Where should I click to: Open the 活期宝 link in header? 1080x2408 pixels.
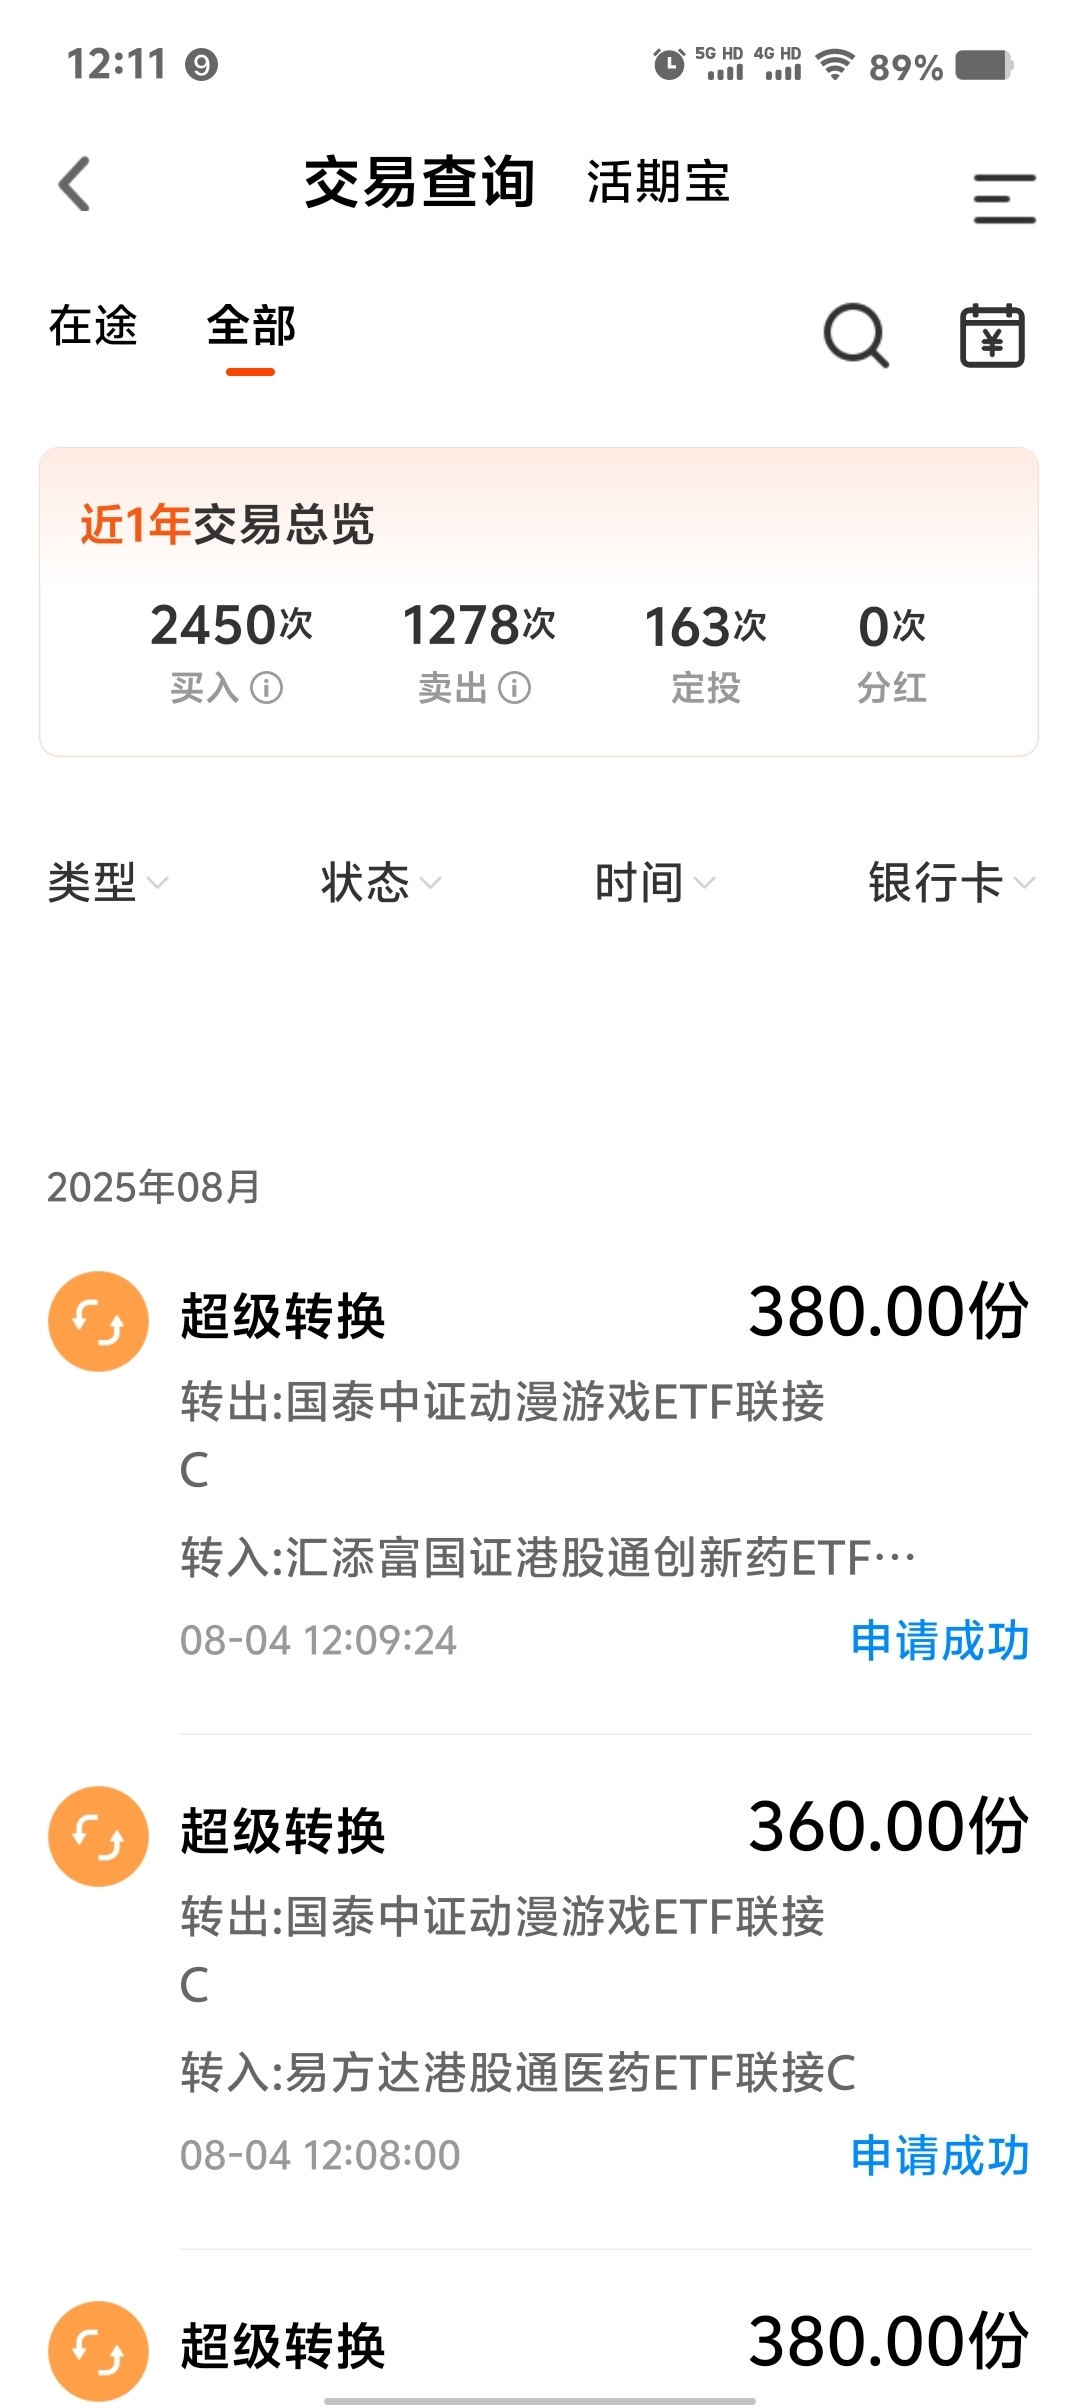[x=658, y=183]
